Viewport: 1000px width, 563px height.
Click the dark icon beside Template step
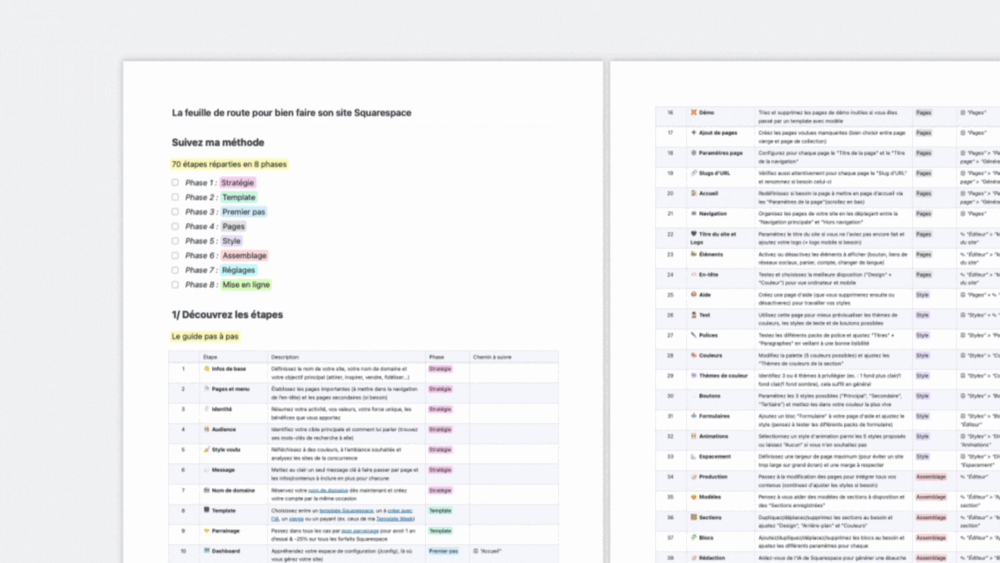click(207, 510)
